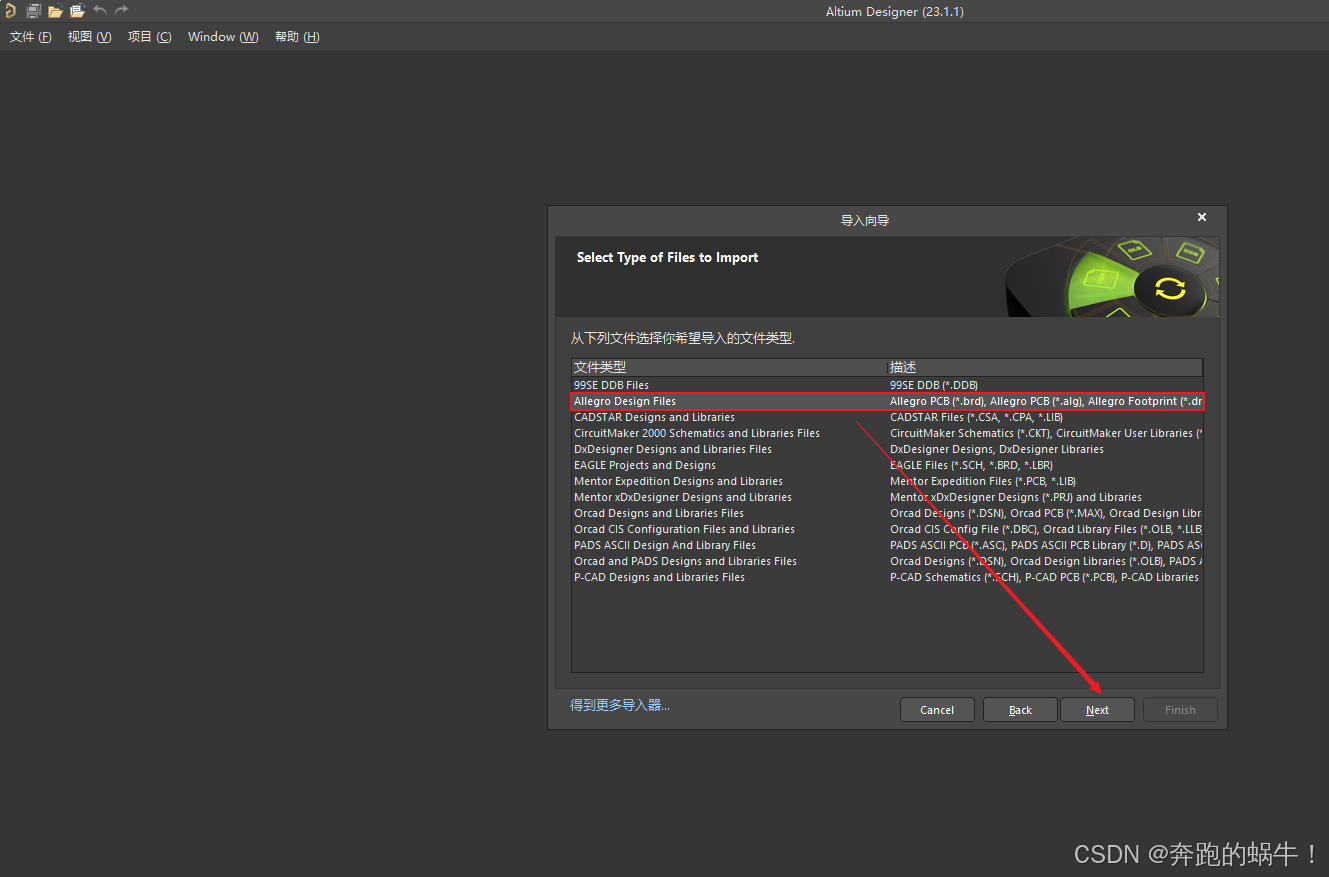Open the 视图 (V) menu
Screen dimensions: 1329x877
click(89, 37)
